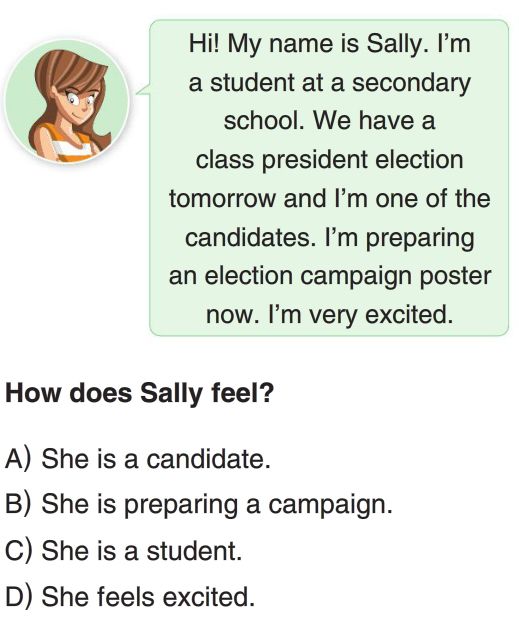Click the word 'Sally' in the question
This screenshot has height=626, width=519.
click(x=172, y=394)
